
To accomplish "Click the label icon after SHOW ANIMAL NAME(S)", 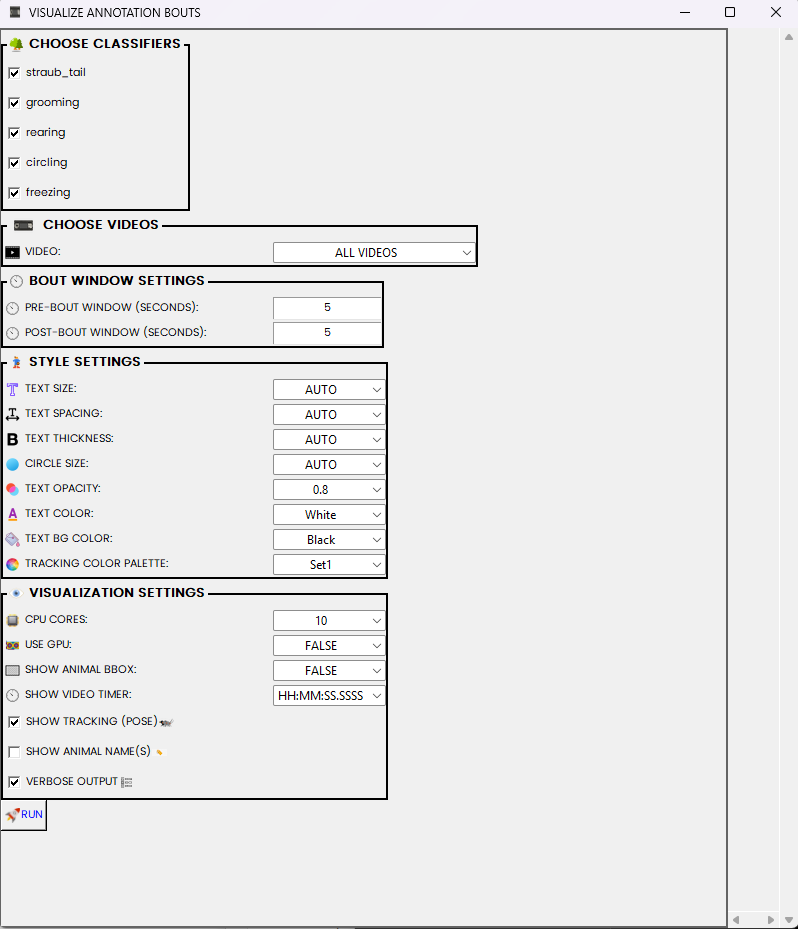I will pyautogui.click(x=159, y=752).
